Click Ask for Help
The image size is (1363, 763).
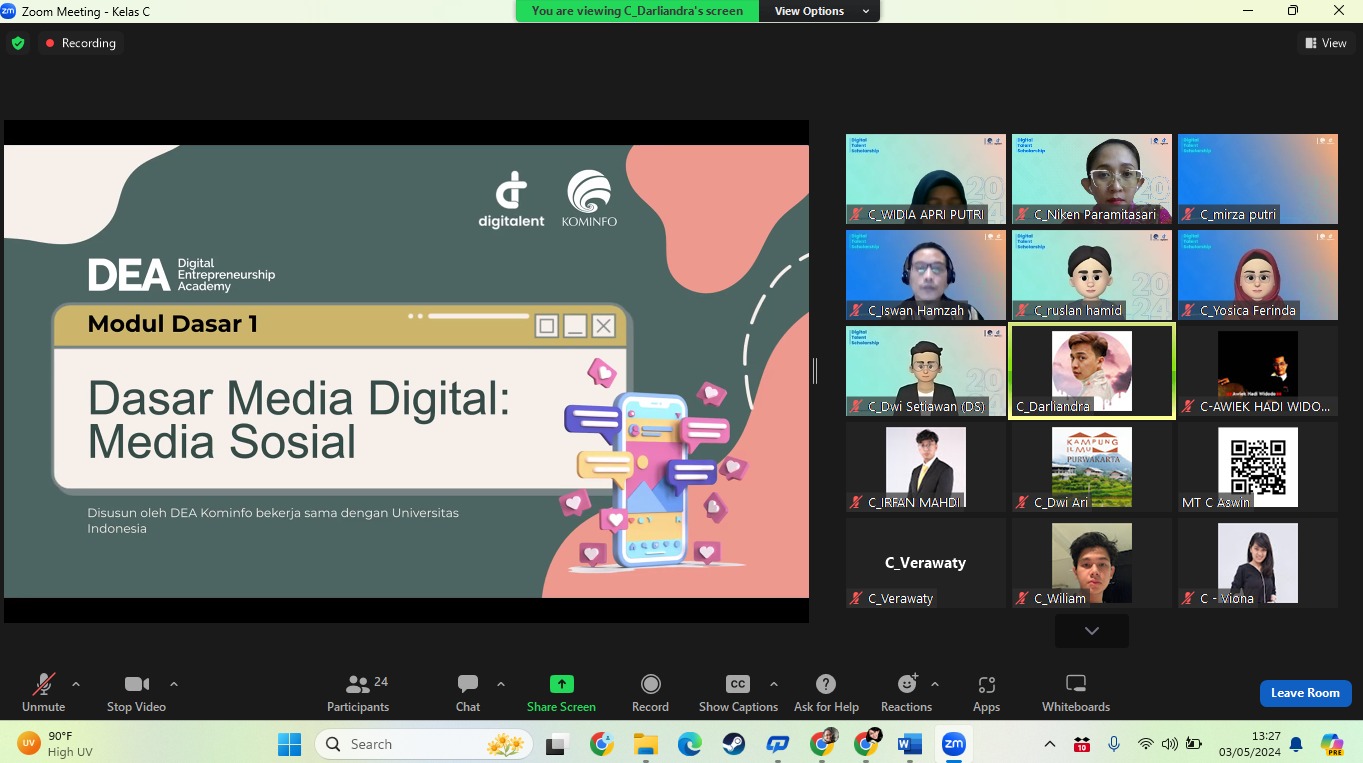826,691
